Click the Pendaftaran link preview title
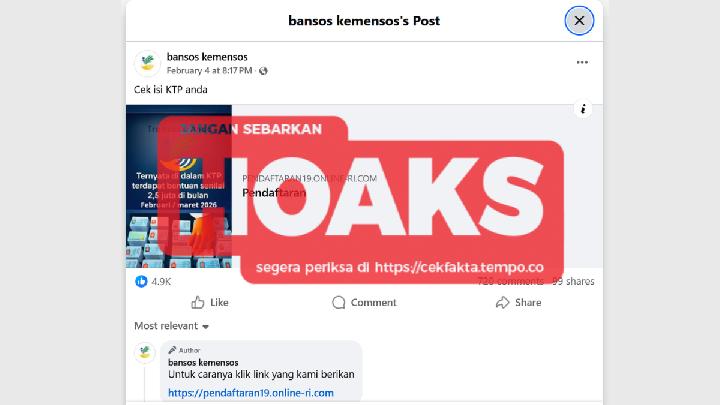 point(274,193)
